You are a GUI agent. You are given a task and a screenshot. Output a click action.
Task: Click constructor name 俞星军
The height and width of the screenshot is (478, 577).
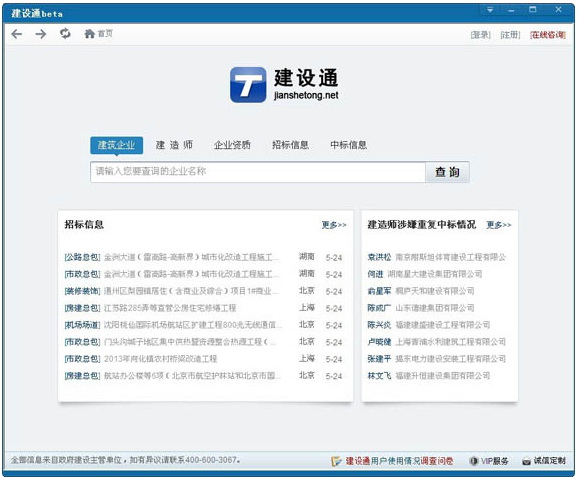click(x=379, y=291)
